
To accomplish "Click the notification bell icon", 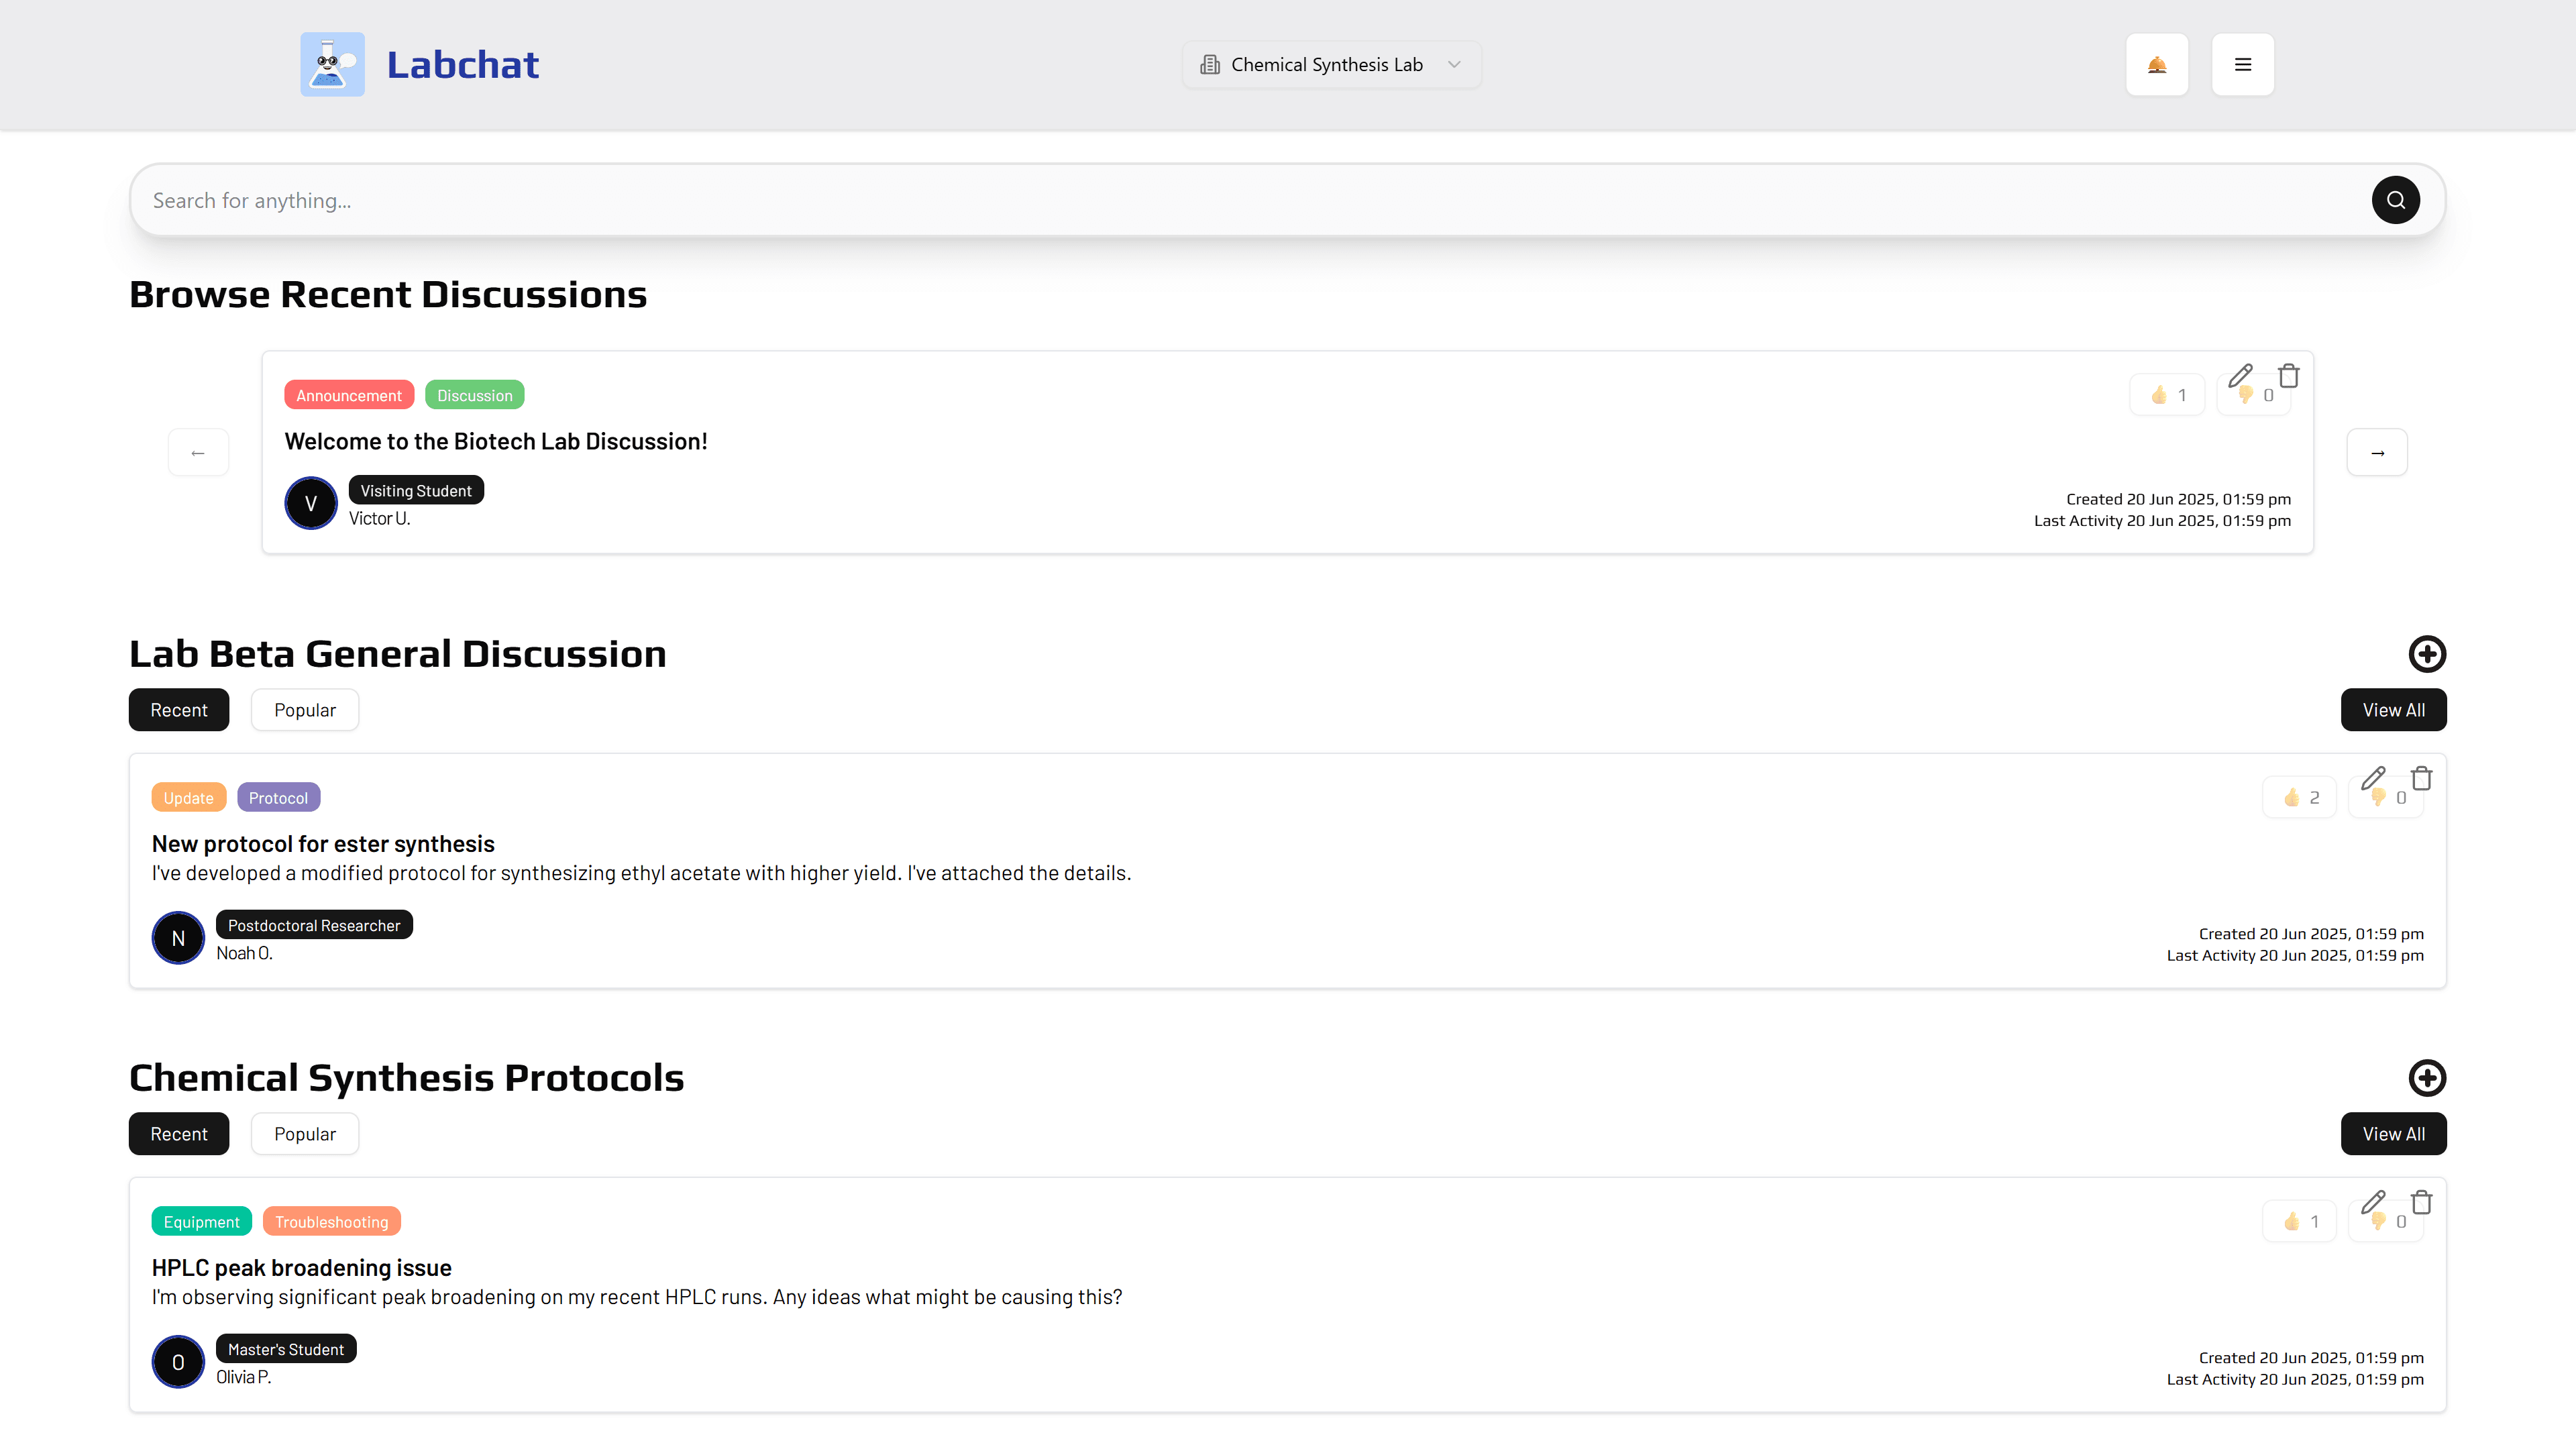I will tap(2157, 65).
